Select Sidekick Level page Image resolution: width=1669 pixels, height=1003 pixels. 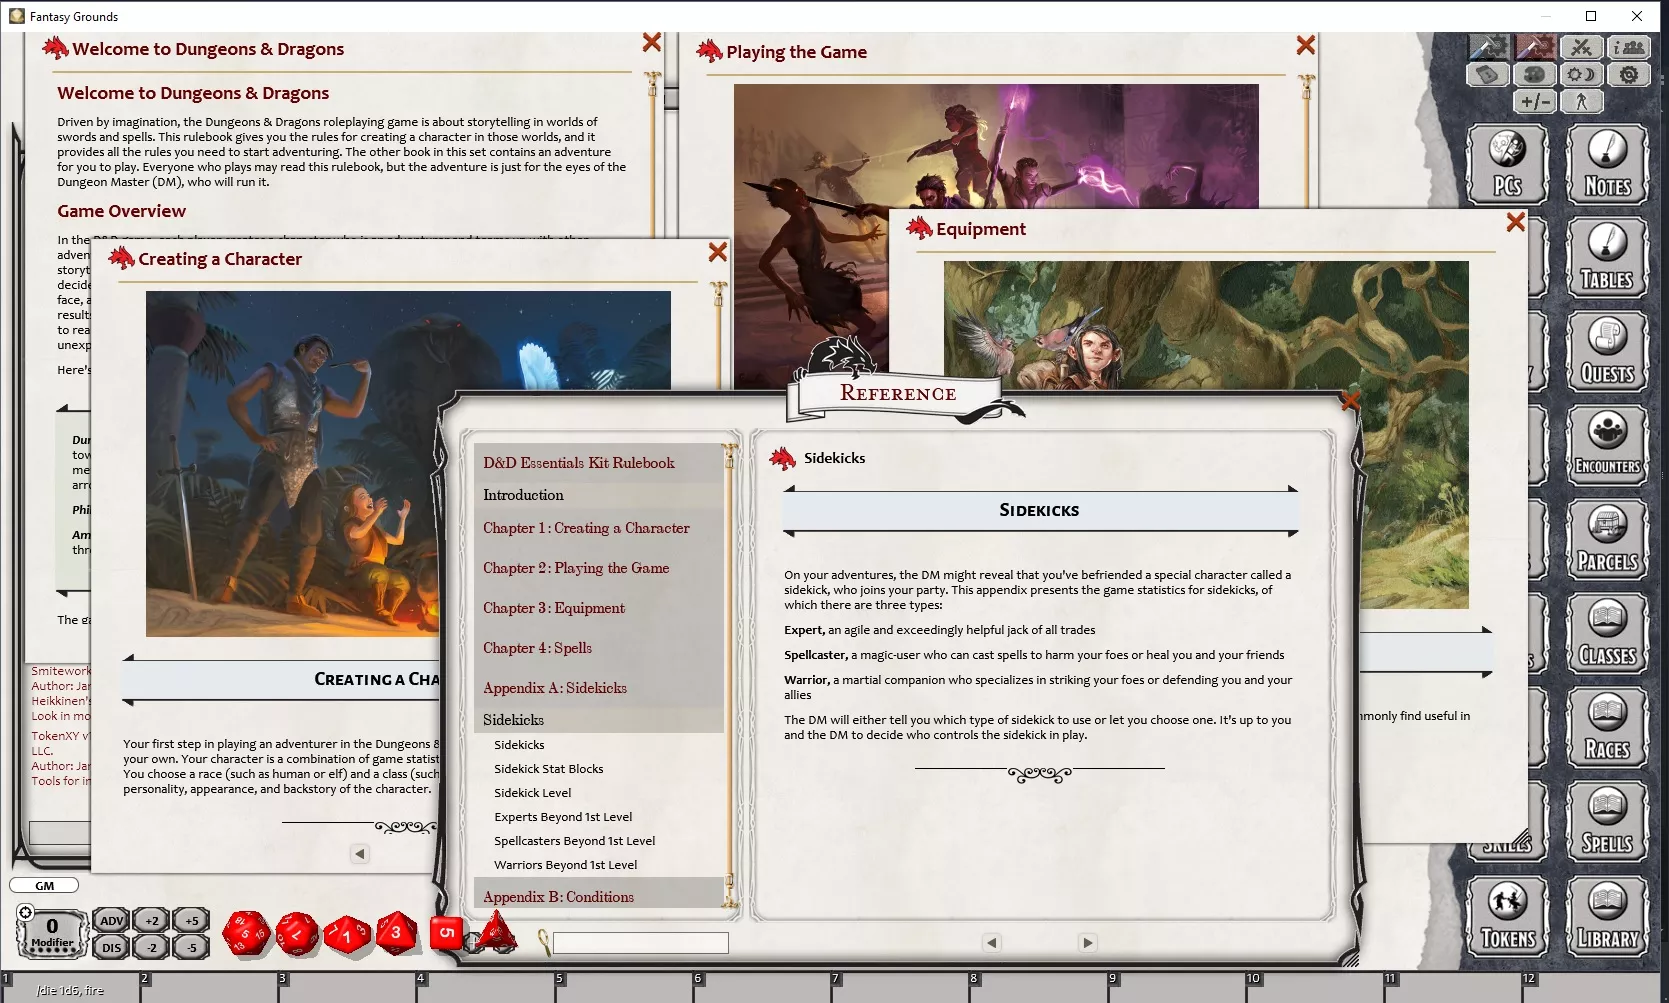(x=532, y=793)
